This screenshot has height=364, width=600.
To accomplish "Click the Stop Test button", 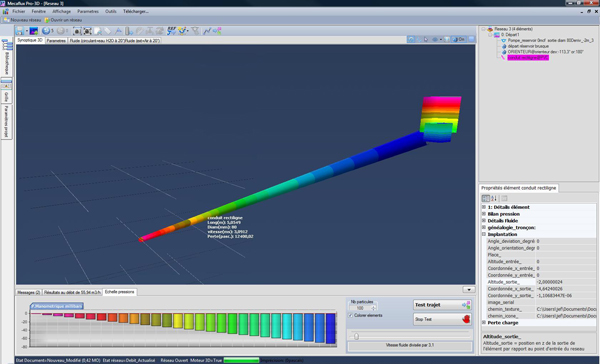I will pyautogui.click(x=442, y=319).
